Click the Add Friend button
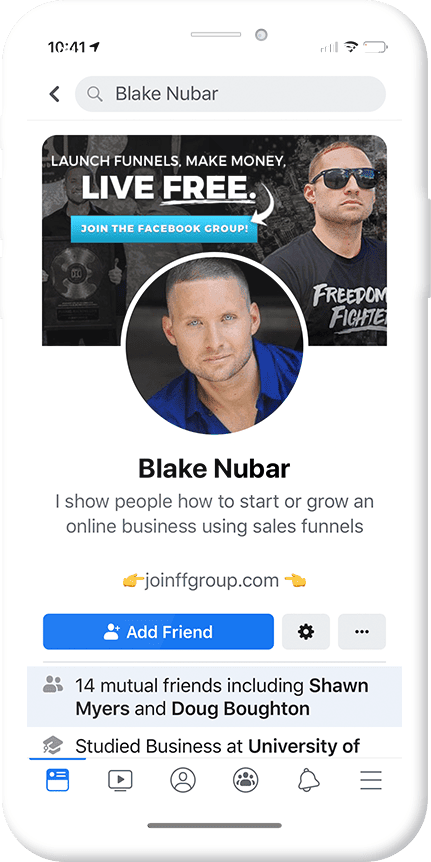 pos(158,632)
